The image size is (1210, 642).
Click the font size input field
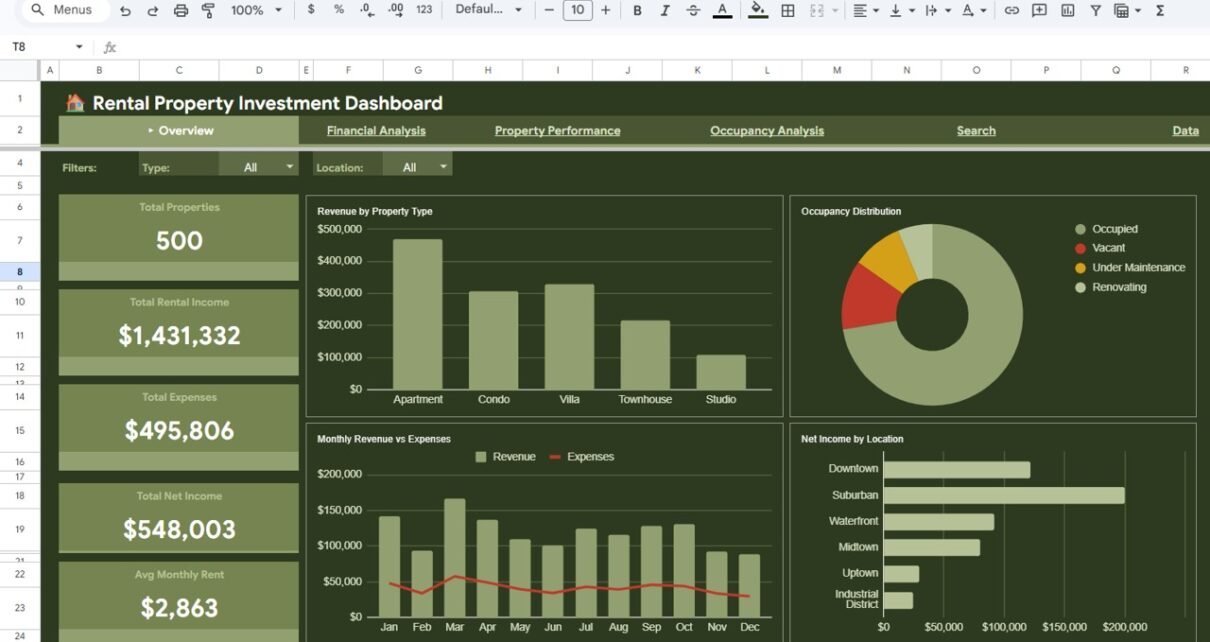[577, 10]
